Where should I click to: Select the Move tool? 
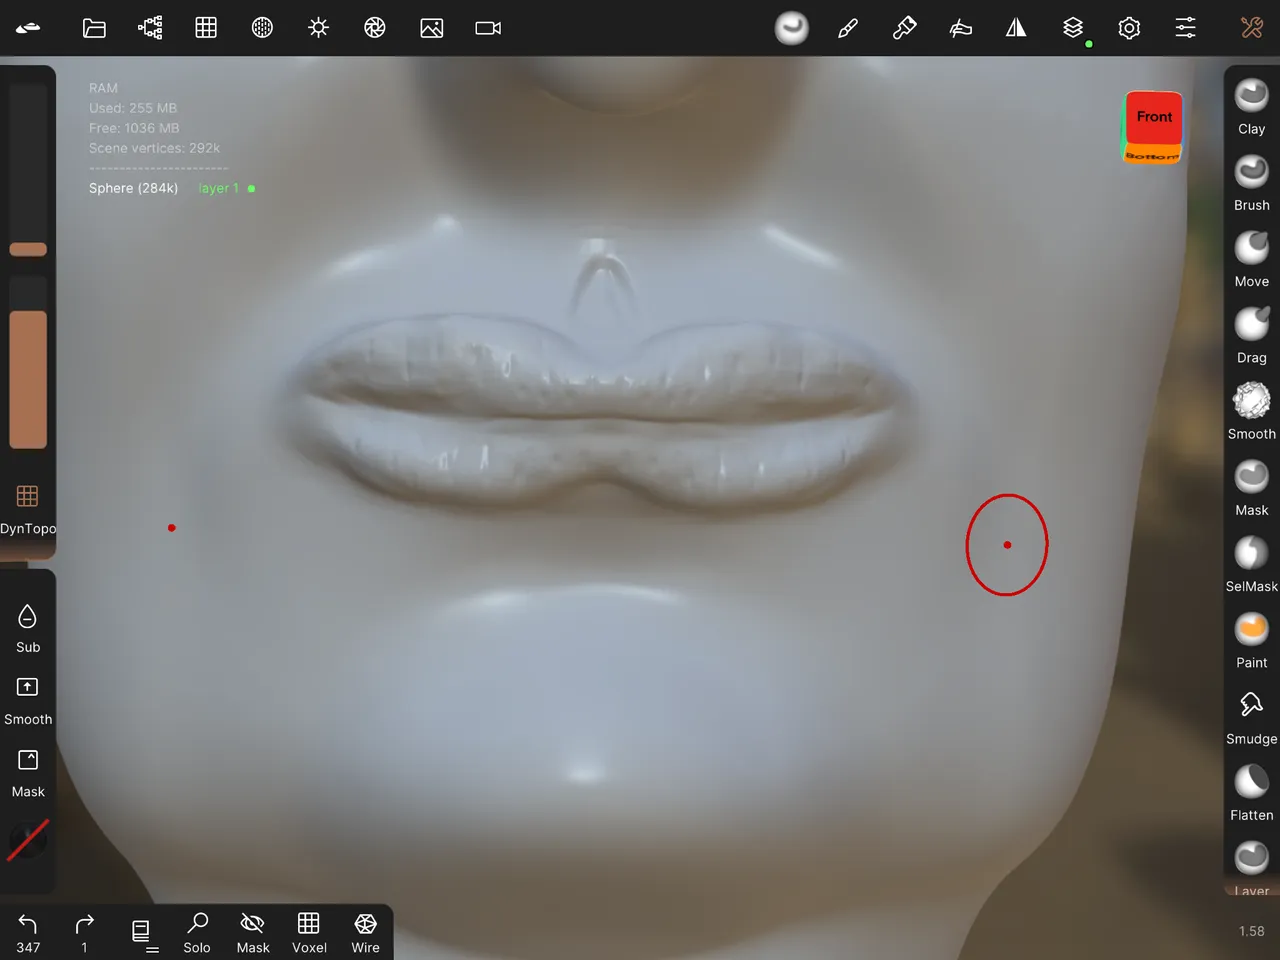pos(1252,259)
